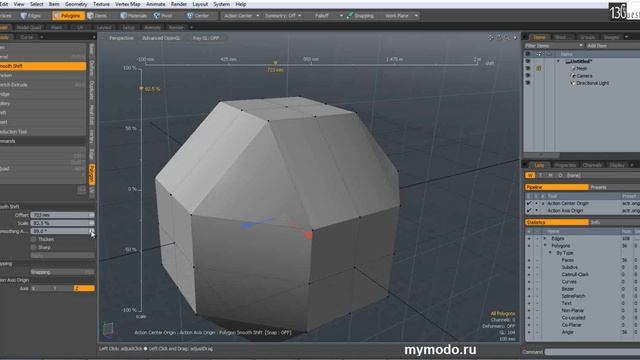Viewport: 640px width, 360px height.
Task: Select the Directional Light item
Action: 592,83
